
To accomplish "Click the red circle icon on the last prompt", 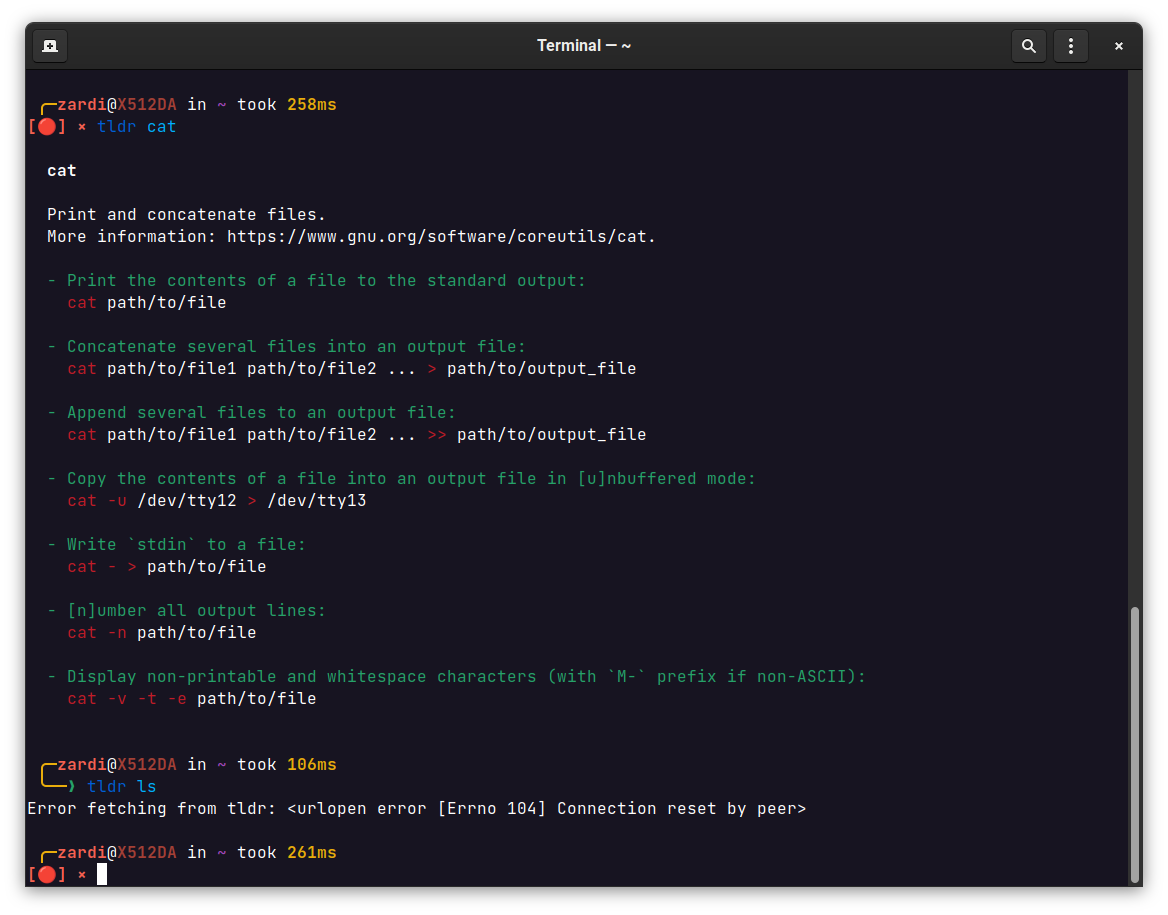I will point(45,873).
